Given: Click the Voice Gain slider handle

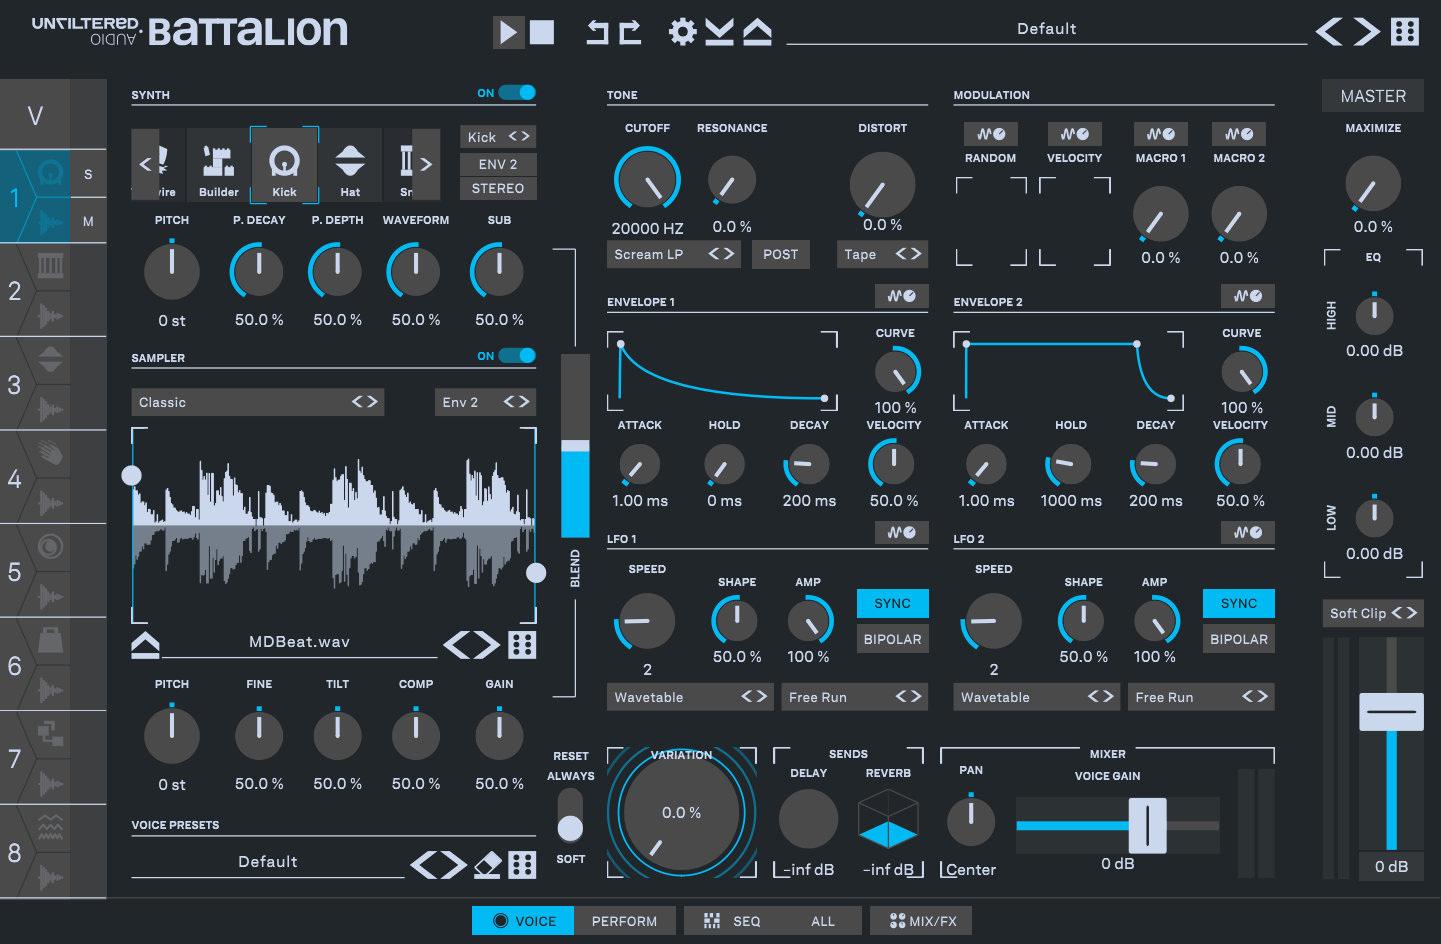Looking at the screenshot, I should (x=1147, y=825).
